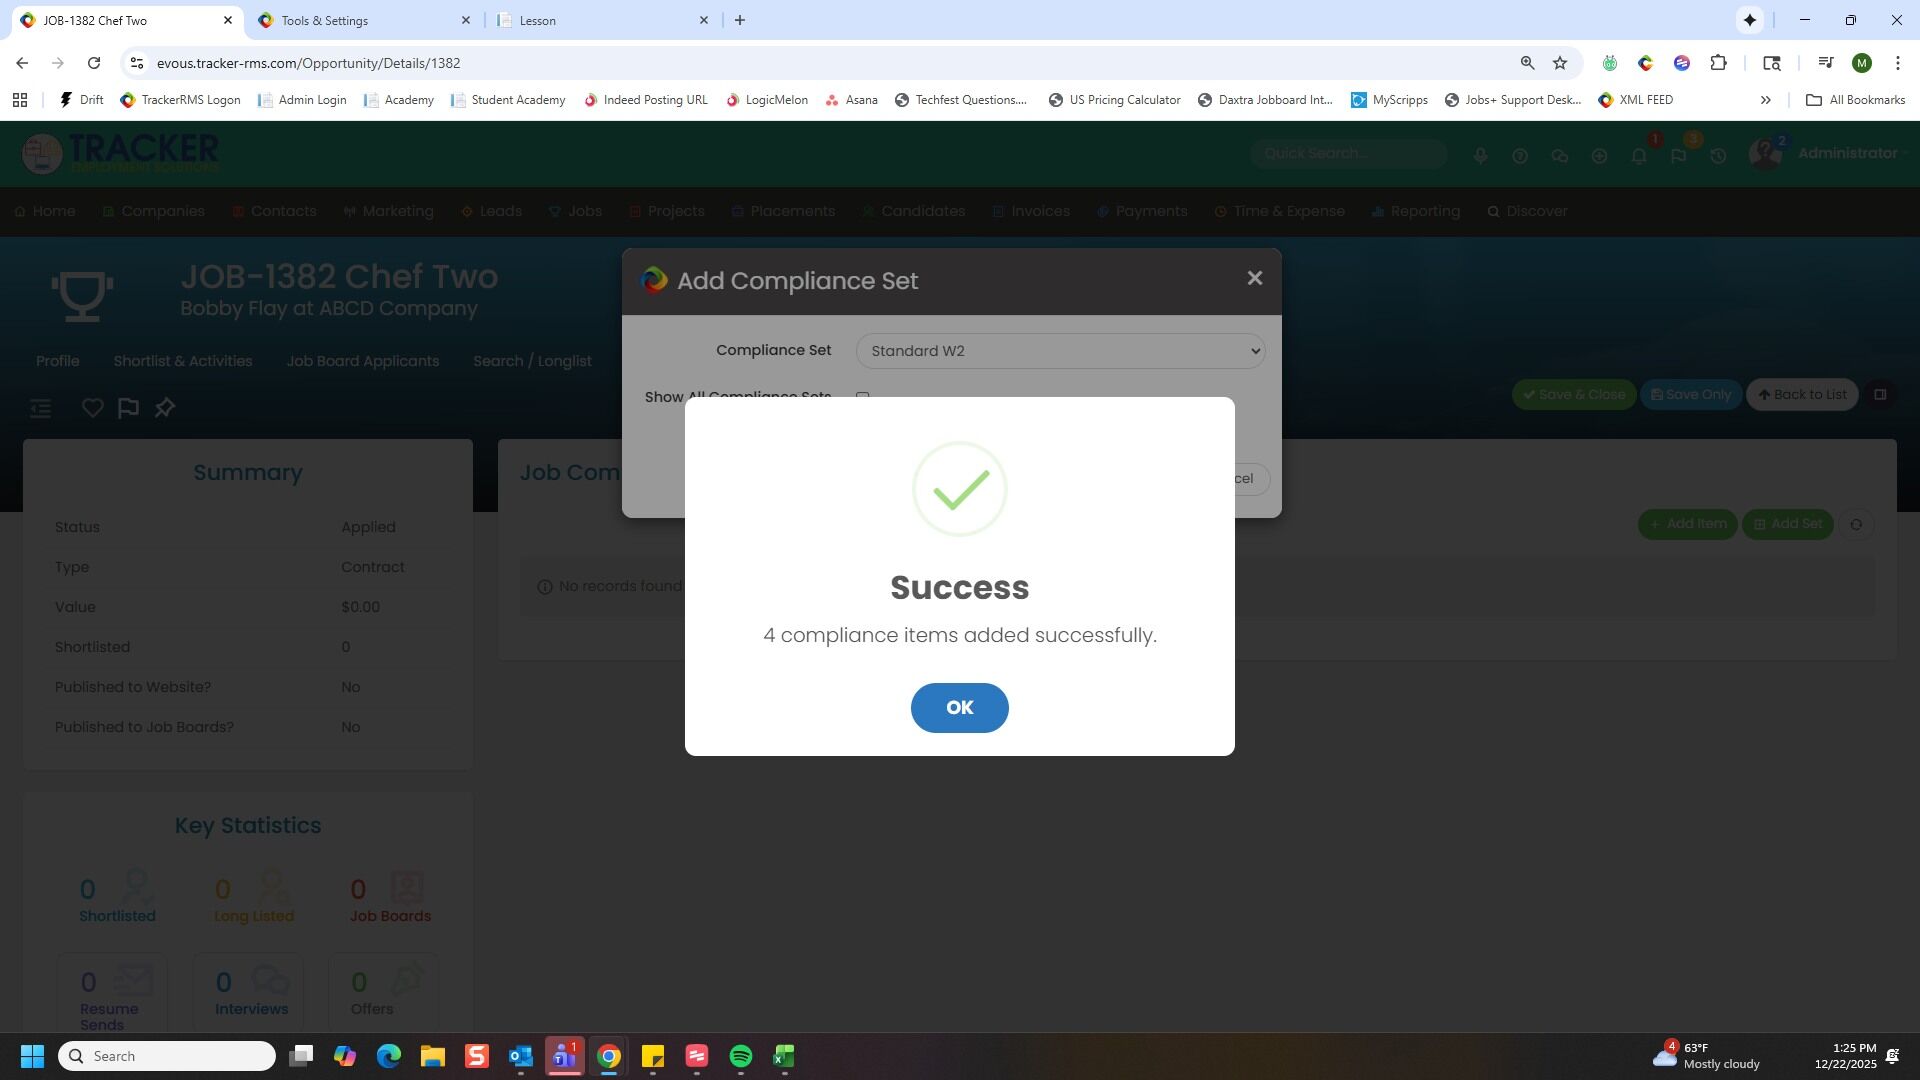Expand the hidden bookmarks chevron
The height and width of the screenshot is (1080, 1920).
coord(1765,100)
